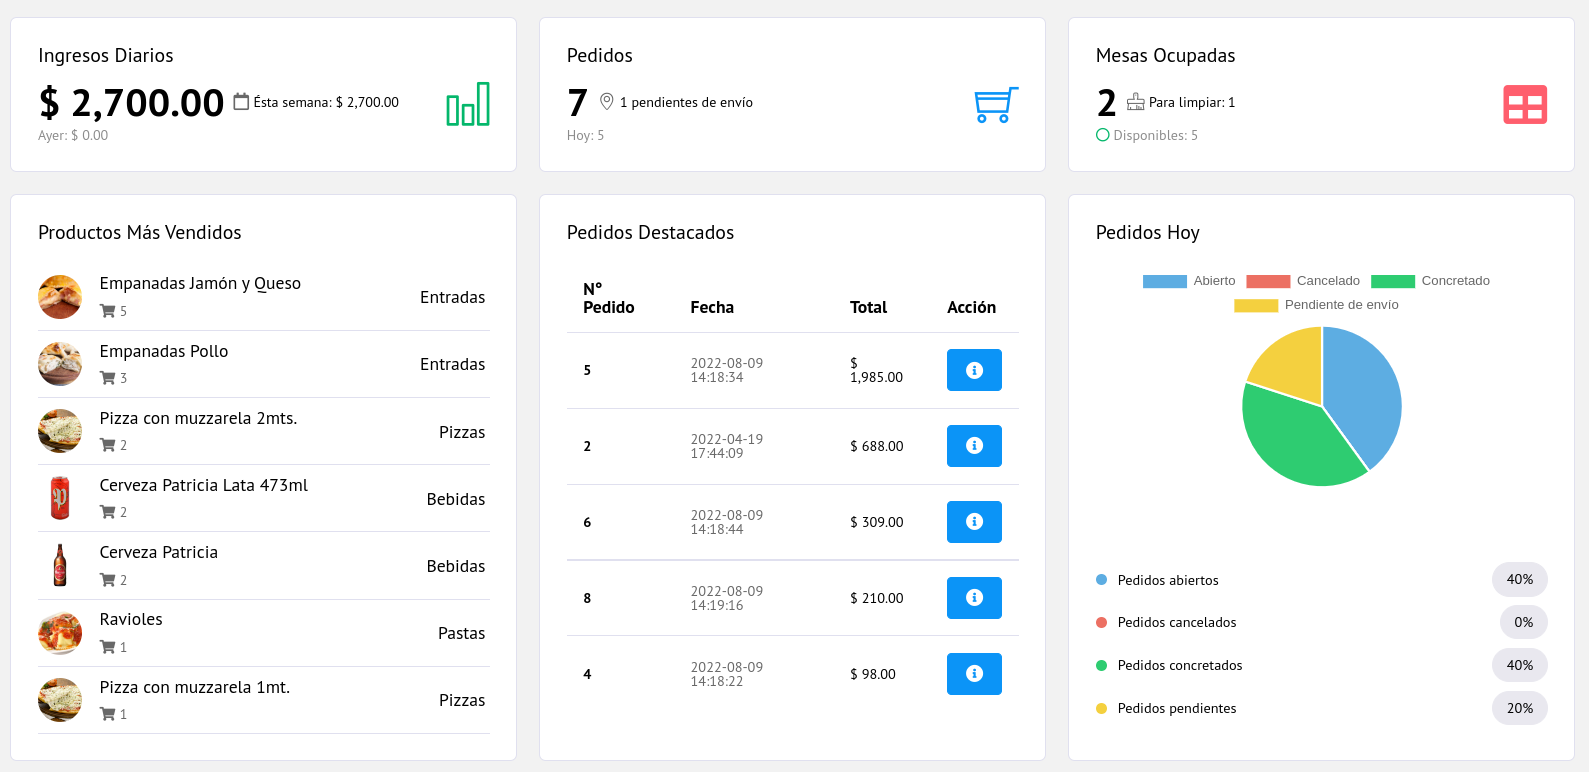The width and height of the screenshot is (1589, 772).
Task: Click the blue shopping cart orders icon
Action: coord(996,104)
